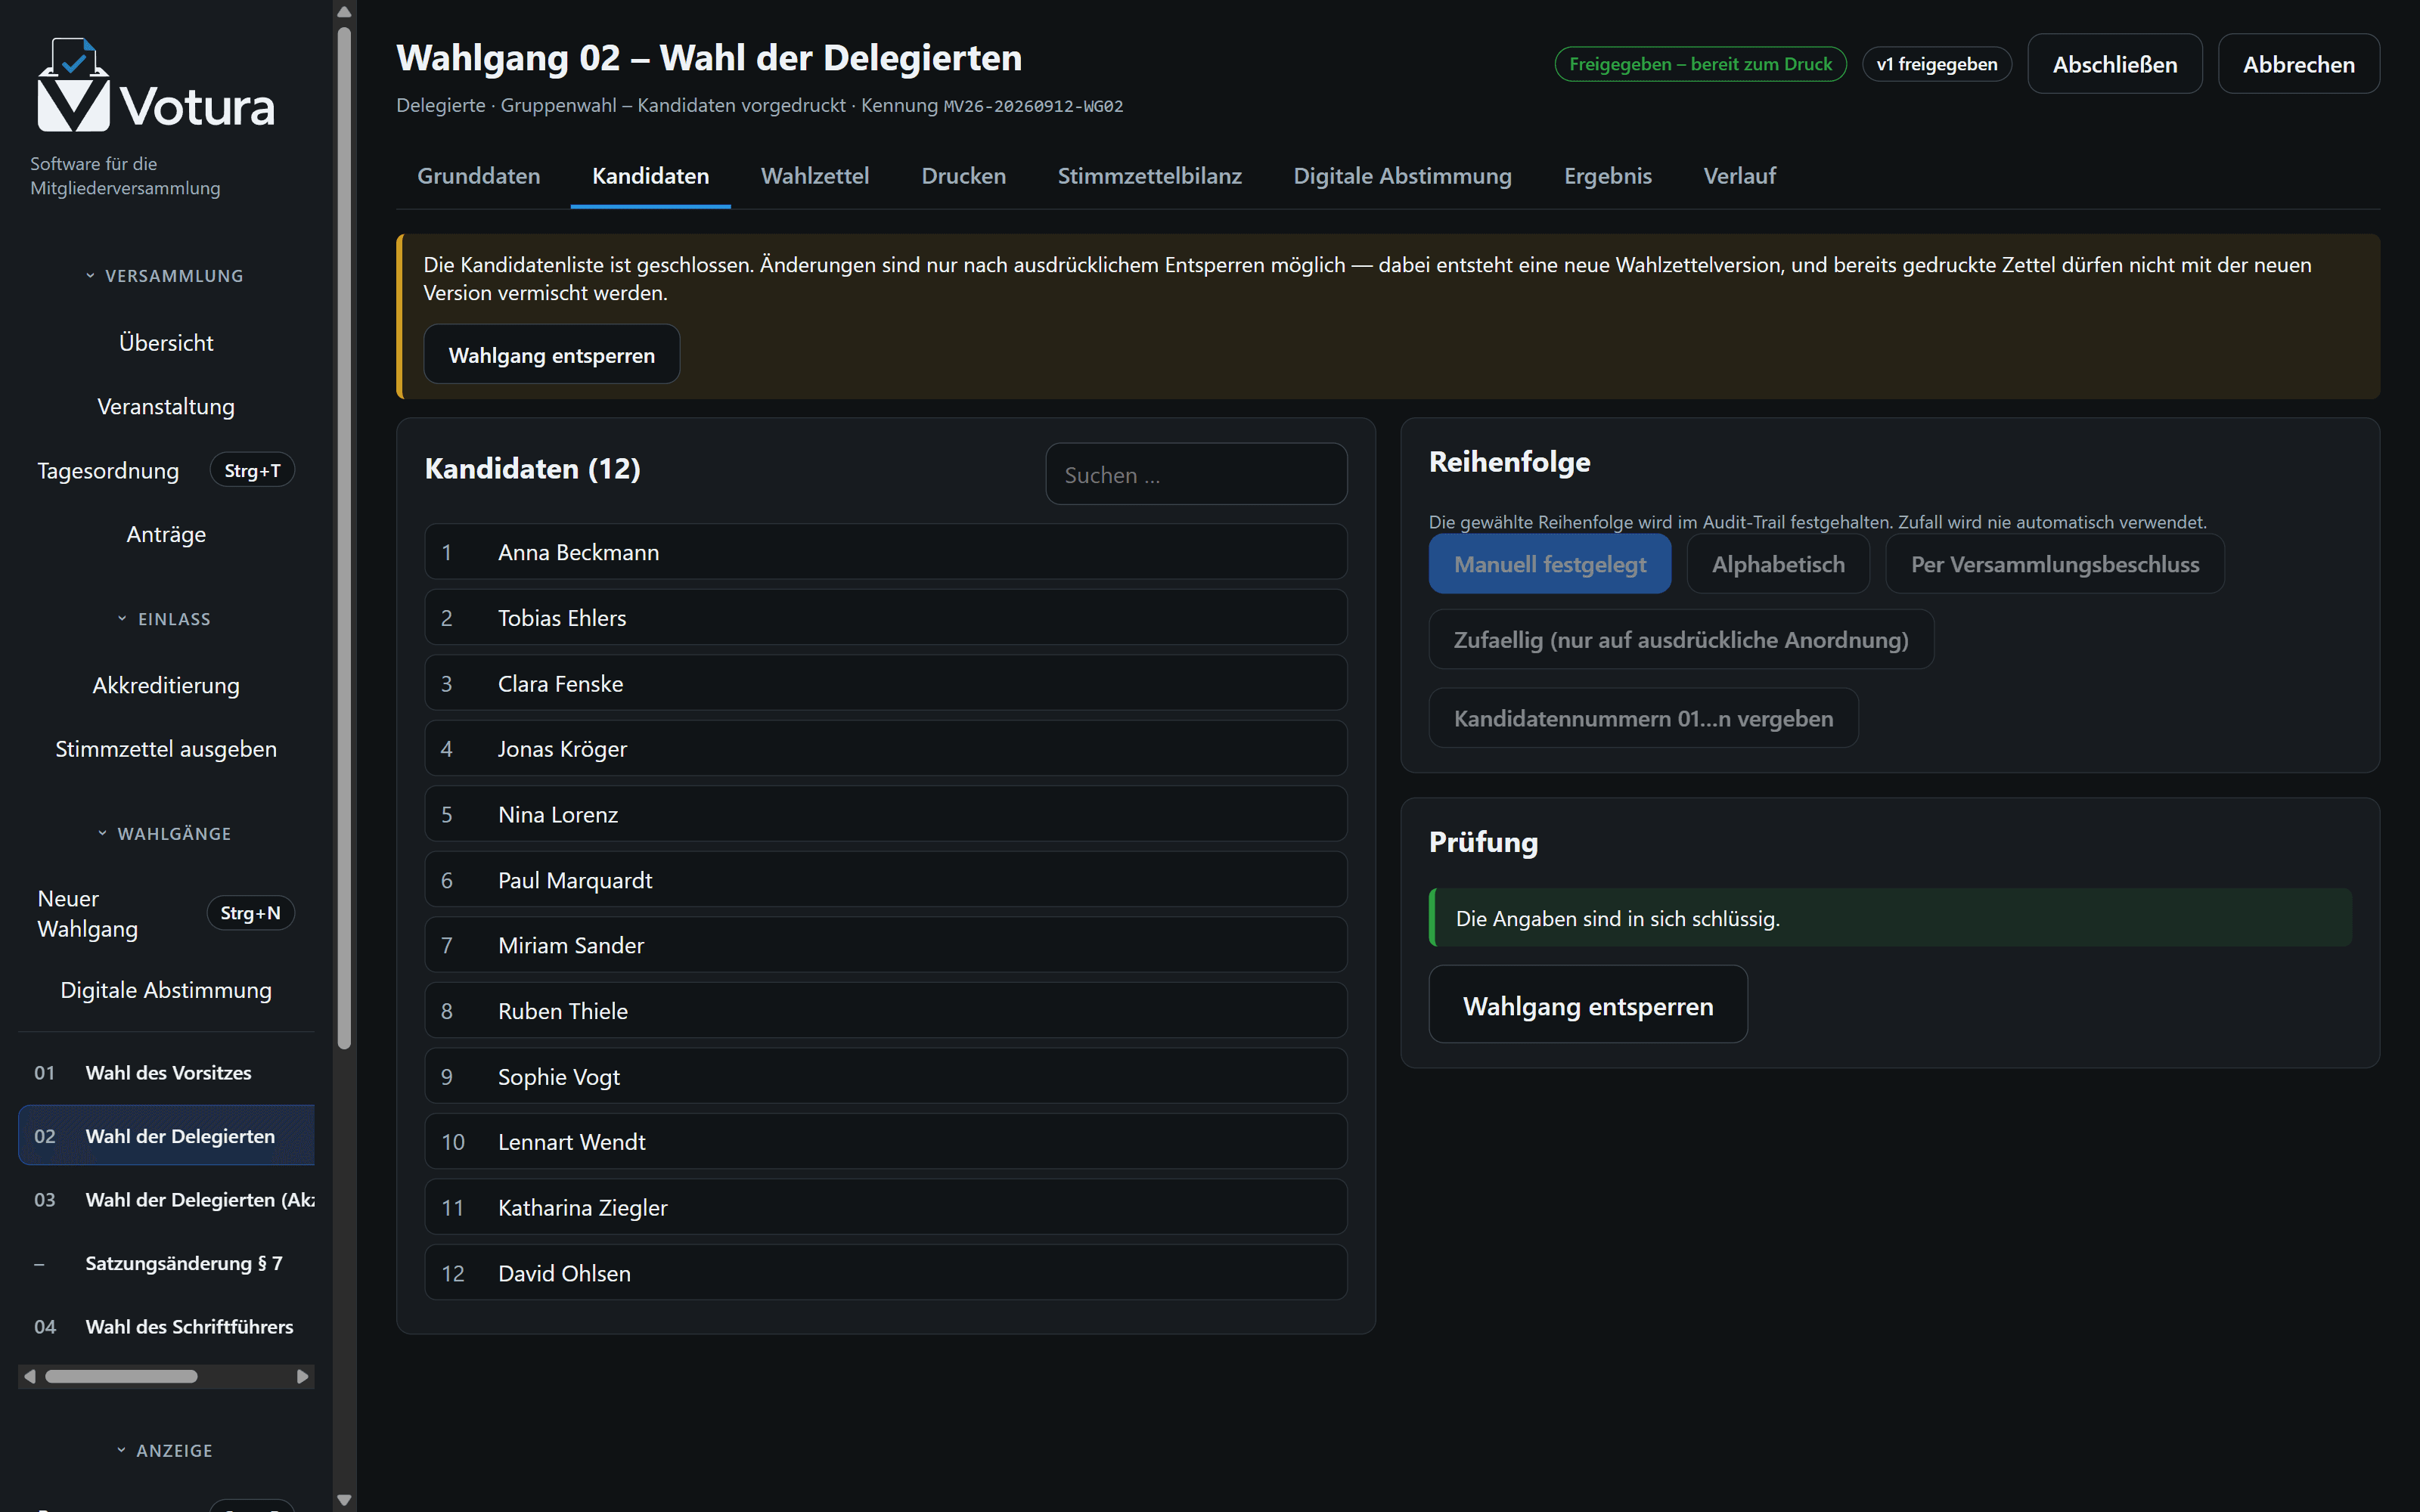Click the sidebar scroll-down arrow
The height and width of the screenshot is (1512, 2420).
[344, 1500]
